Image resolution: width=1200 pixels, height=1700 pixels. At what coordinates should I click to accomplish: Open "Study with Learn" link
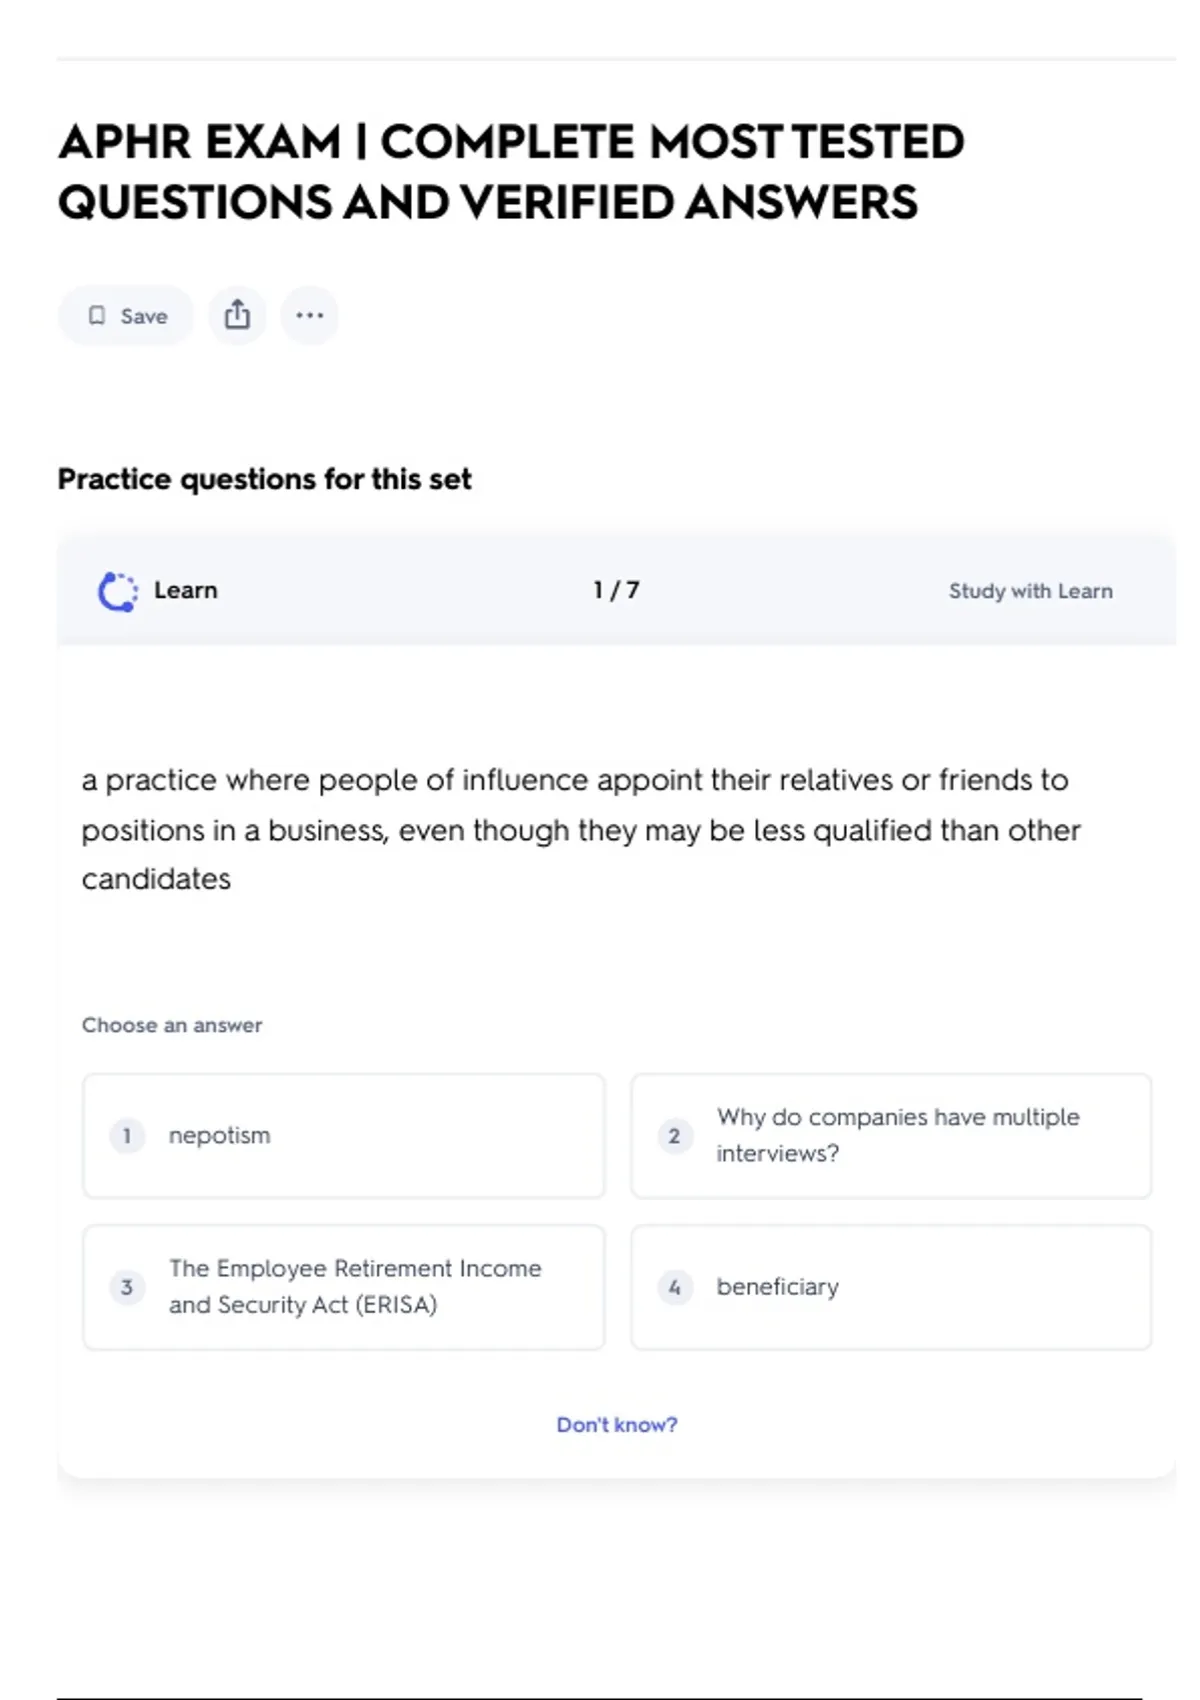click(1030, 591)
